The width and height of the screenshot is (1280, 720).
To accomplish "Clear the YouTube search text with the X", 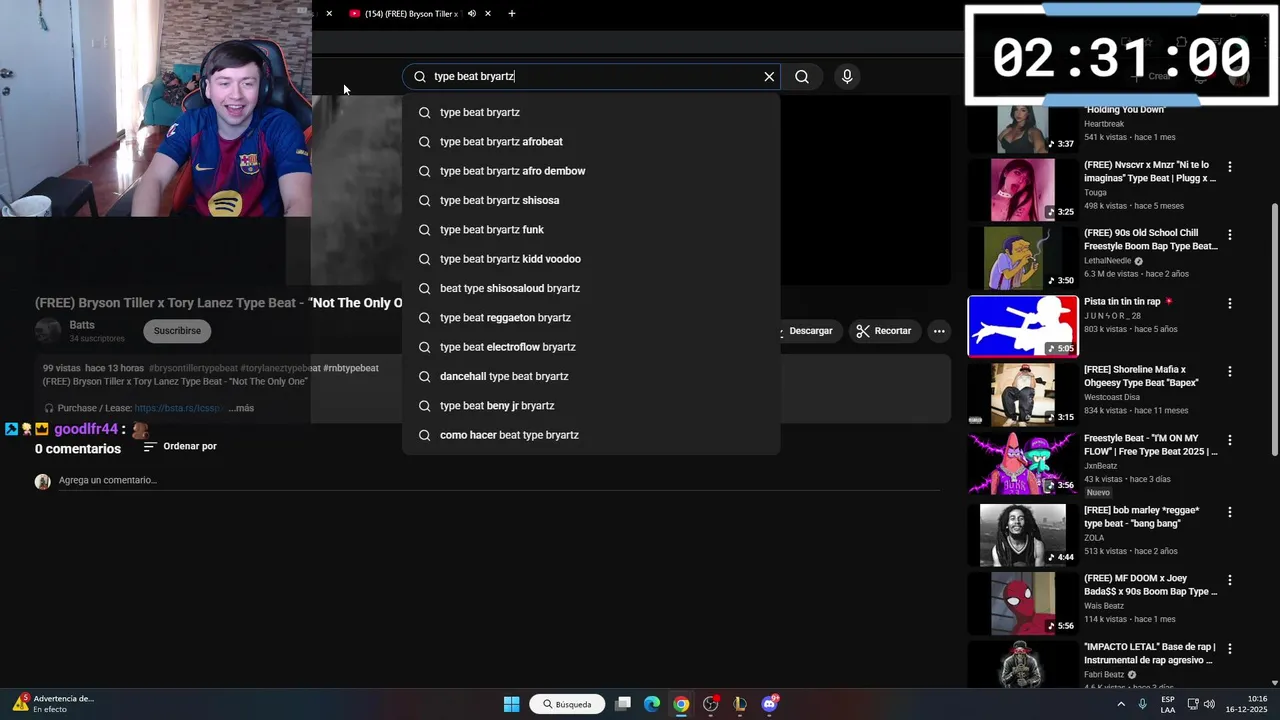I will pyautogui.click(x=769, y=77).
